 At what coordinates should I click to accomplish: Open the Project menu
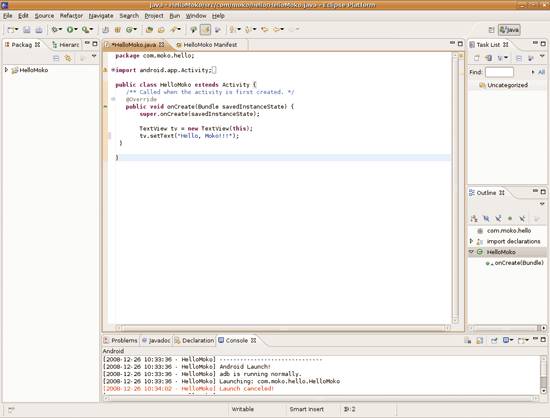point(154,16)
